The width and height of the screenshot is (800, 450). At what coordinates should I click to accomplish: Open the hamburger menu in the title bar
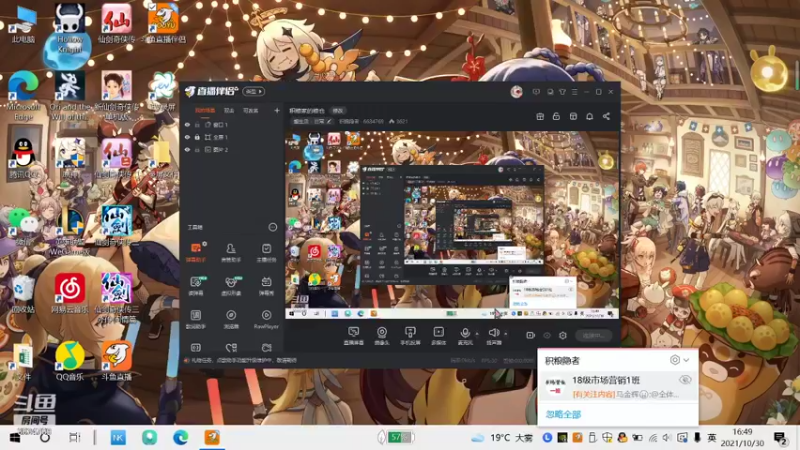click(x=574, y=92)
